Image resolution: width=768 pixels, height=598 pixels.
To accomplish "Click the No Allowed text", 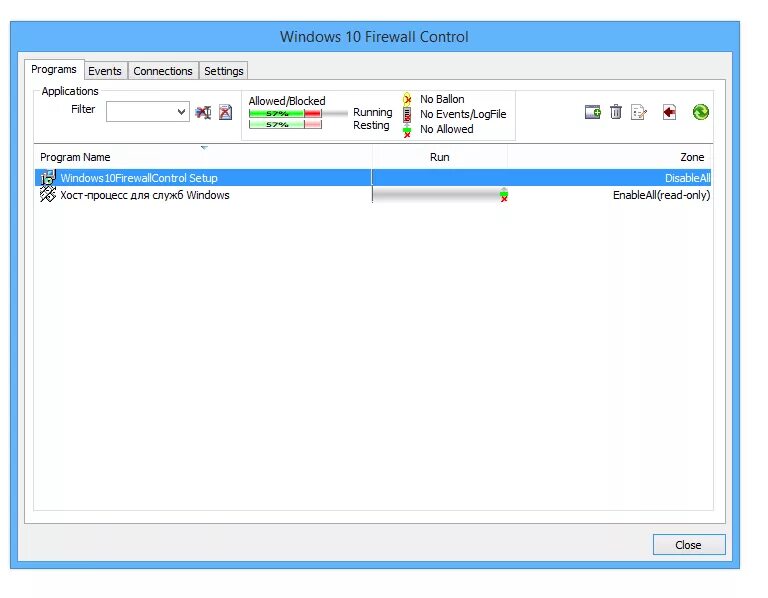I will pyautogui.click(x=447, y=129).
